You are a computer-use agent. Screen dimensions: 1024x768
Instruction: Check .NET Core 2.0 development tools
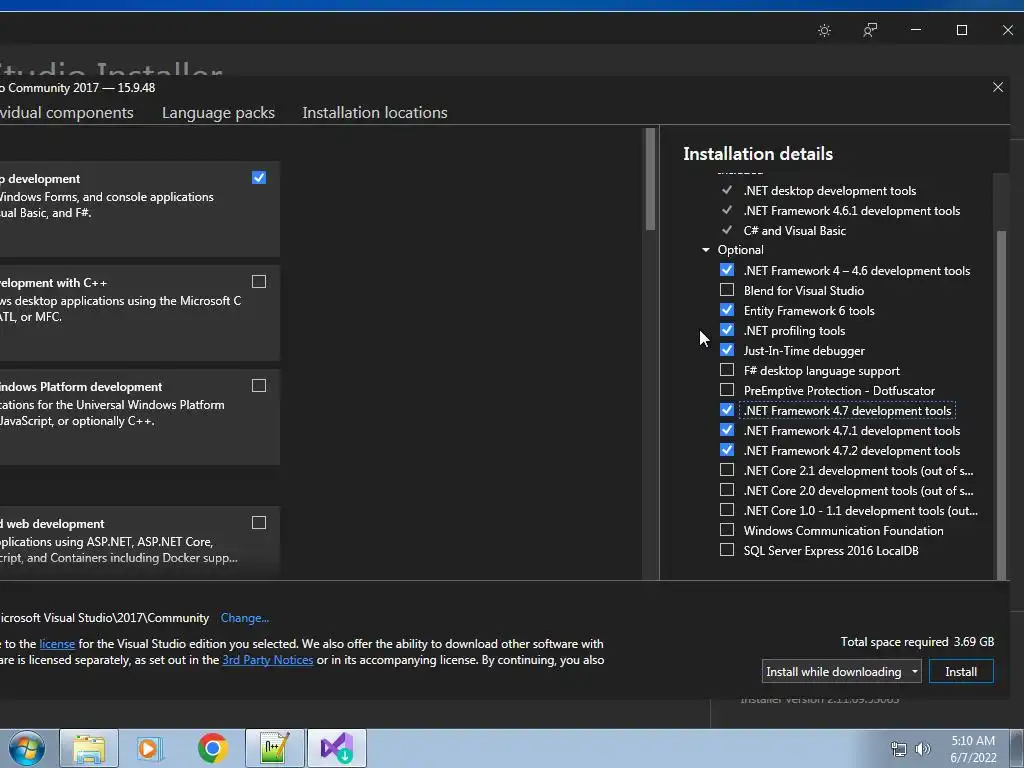(x=727, y=490)
